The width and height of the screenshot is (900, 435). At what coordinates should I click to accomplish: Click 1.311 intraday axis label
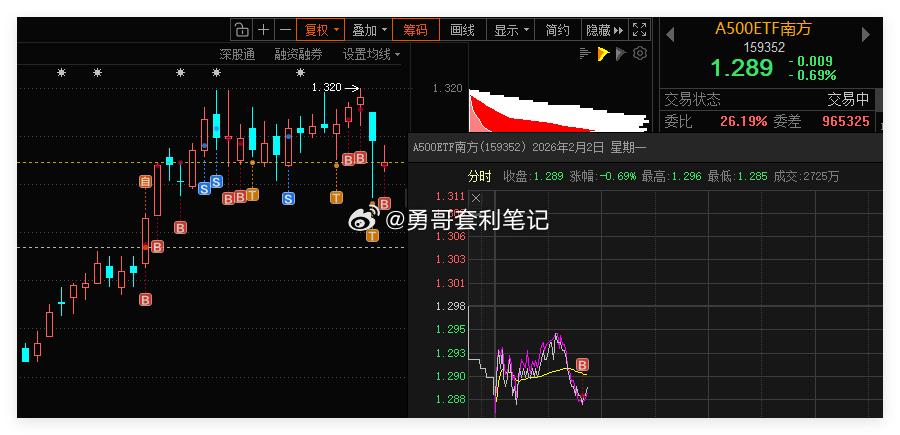coord(450,197)
